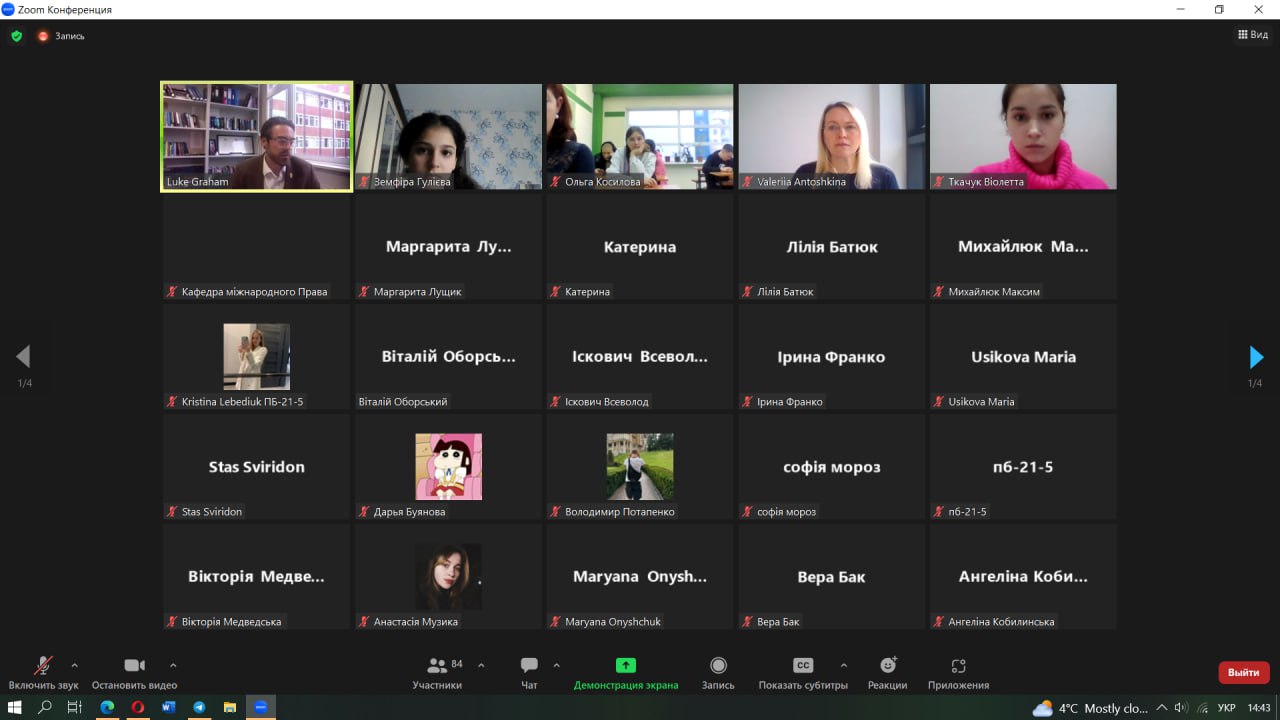1280x720 pixels.
Task: Select the Лілія Батюк participant tile
Action: click(832, 247)
